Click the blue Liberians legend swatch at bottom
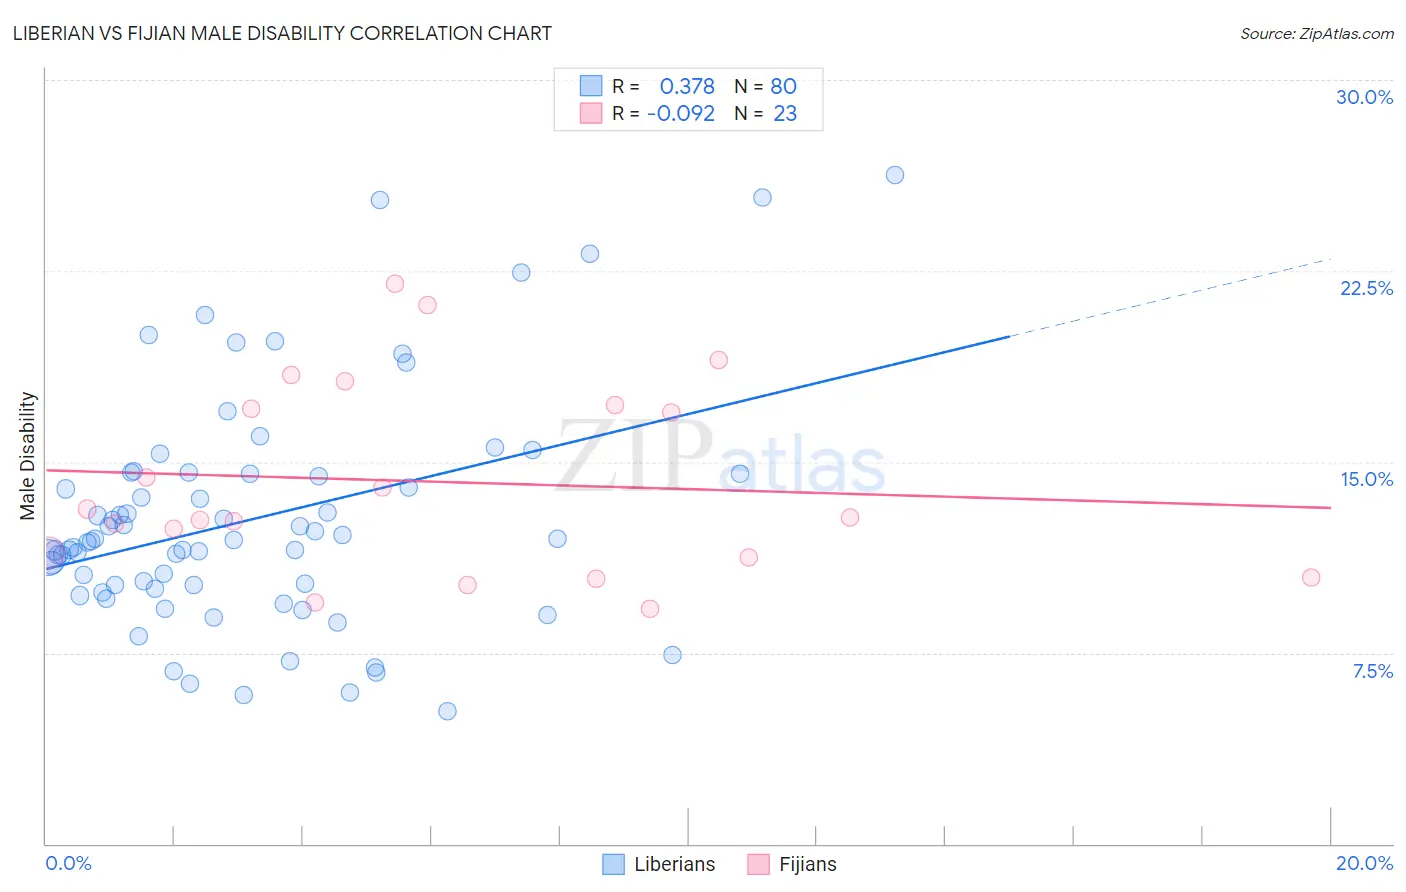1406x892 pixels. coord(613,864)
